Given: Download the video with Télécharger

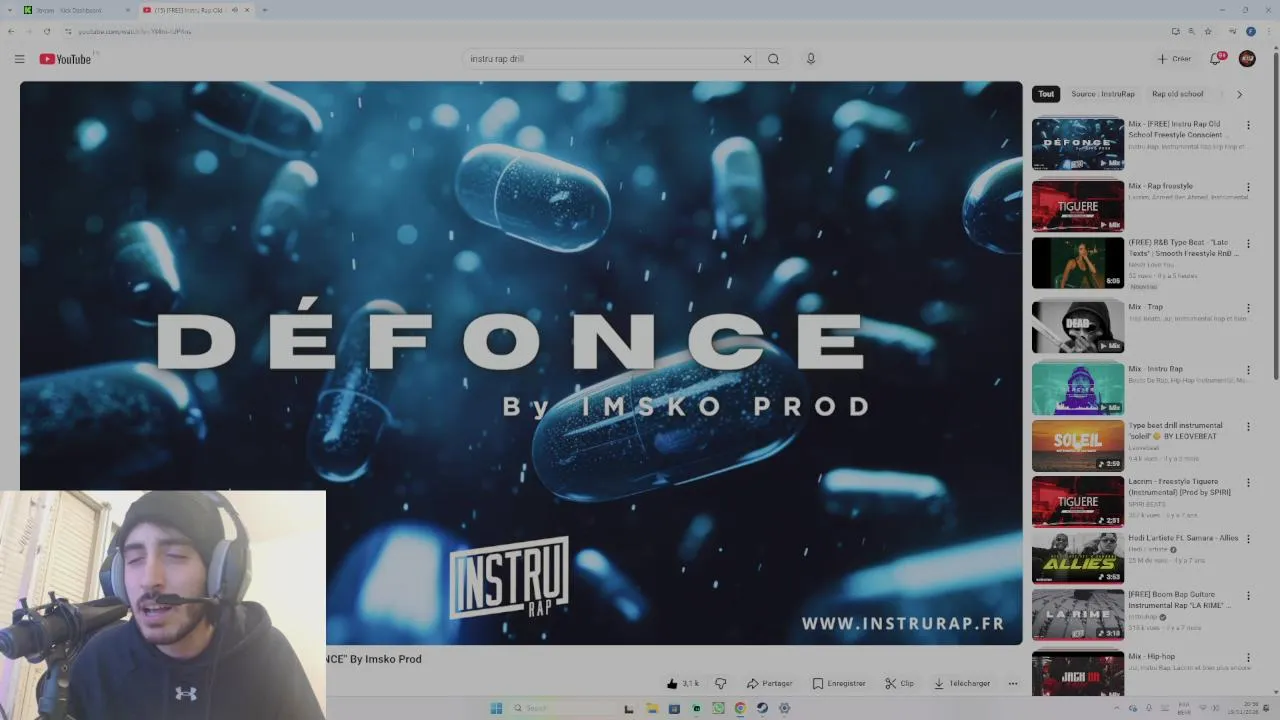Looking at the screenshot, I should [x=961, y=684].
